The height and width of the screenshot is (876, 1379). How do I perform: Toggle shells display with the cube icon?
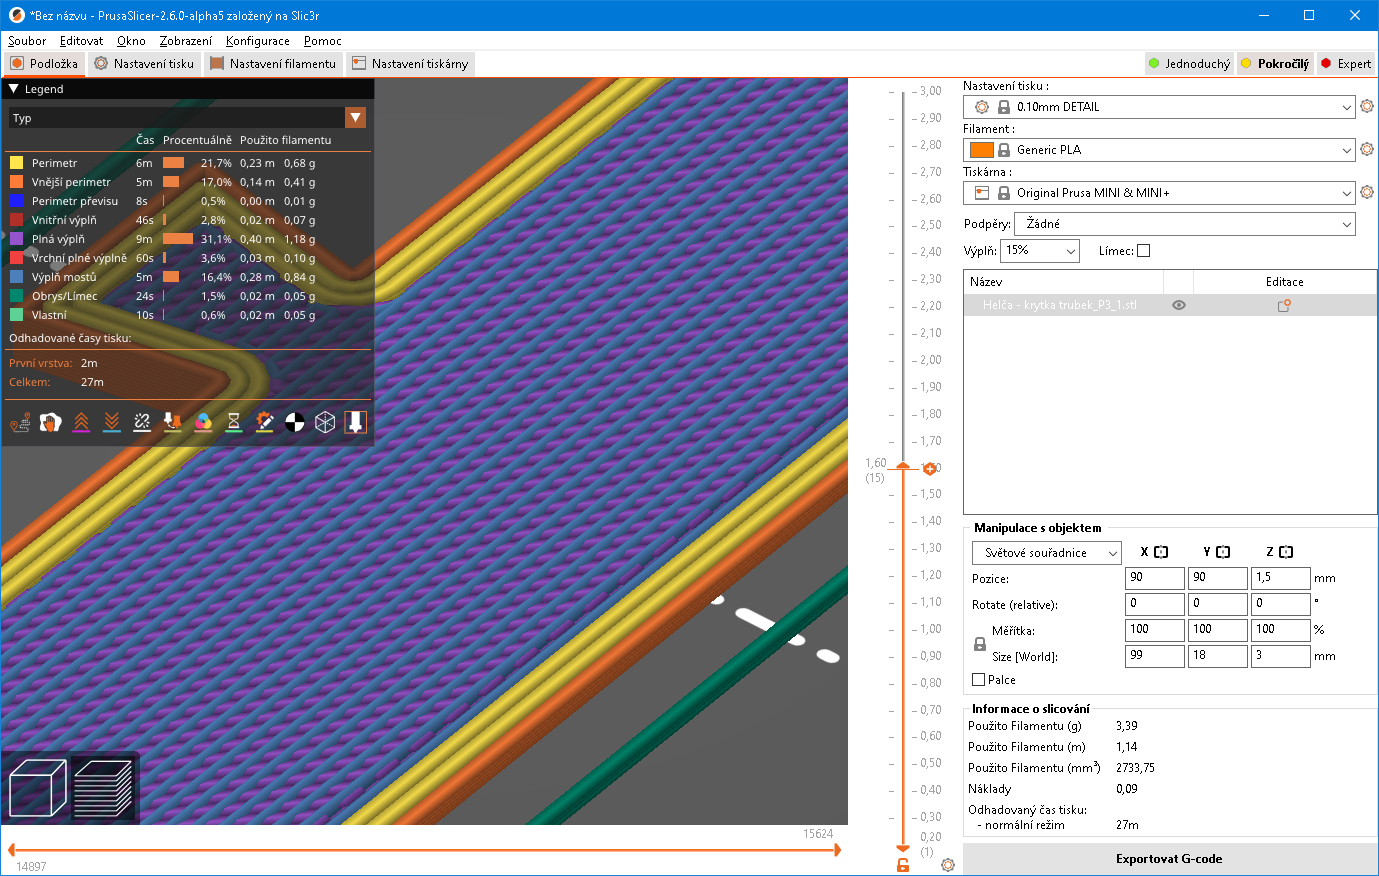tap(324, 421)
